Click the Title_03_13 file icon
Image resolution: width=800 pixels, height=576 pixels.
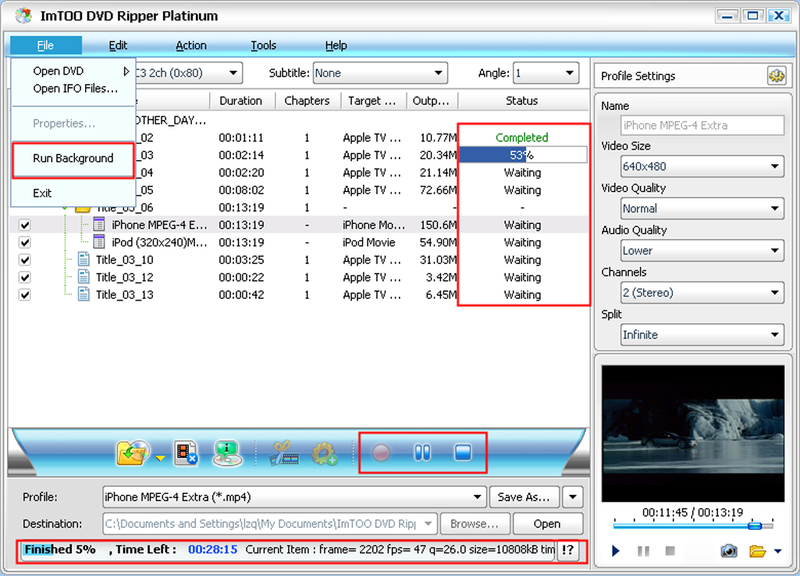click(x=84, y=294)
